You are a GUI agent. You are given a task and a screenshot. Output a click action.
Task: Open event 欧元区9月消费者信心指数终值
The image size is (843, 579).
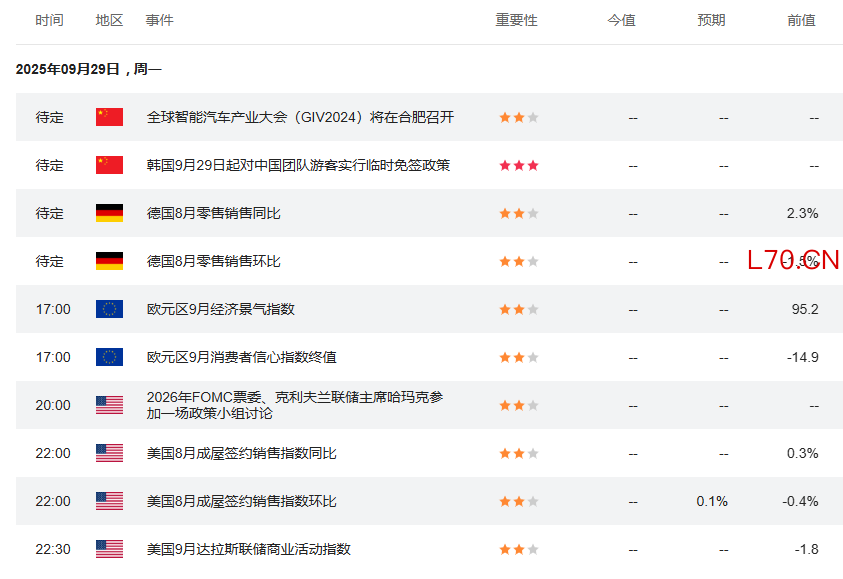pos(241,357)
